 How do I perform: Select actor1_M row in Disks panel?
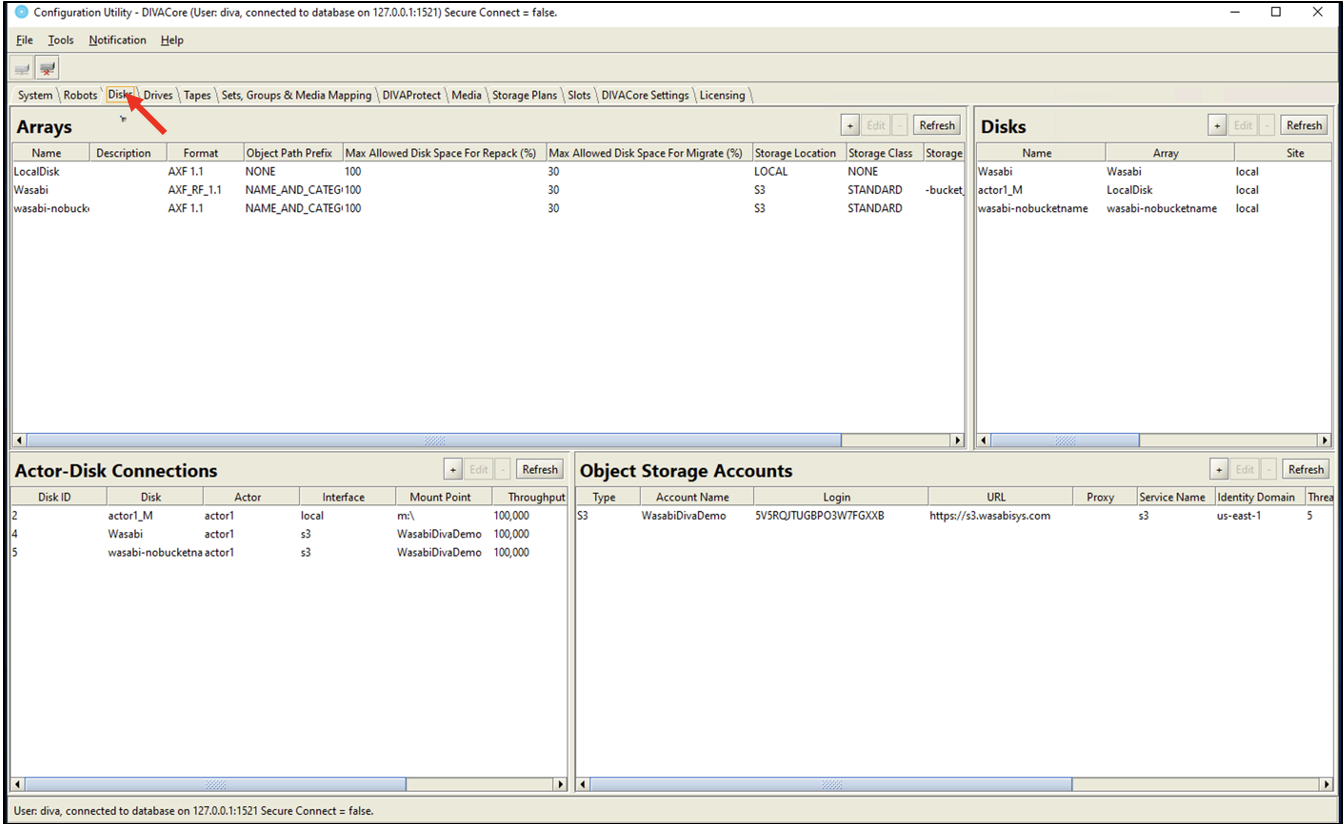[1154, 190]
